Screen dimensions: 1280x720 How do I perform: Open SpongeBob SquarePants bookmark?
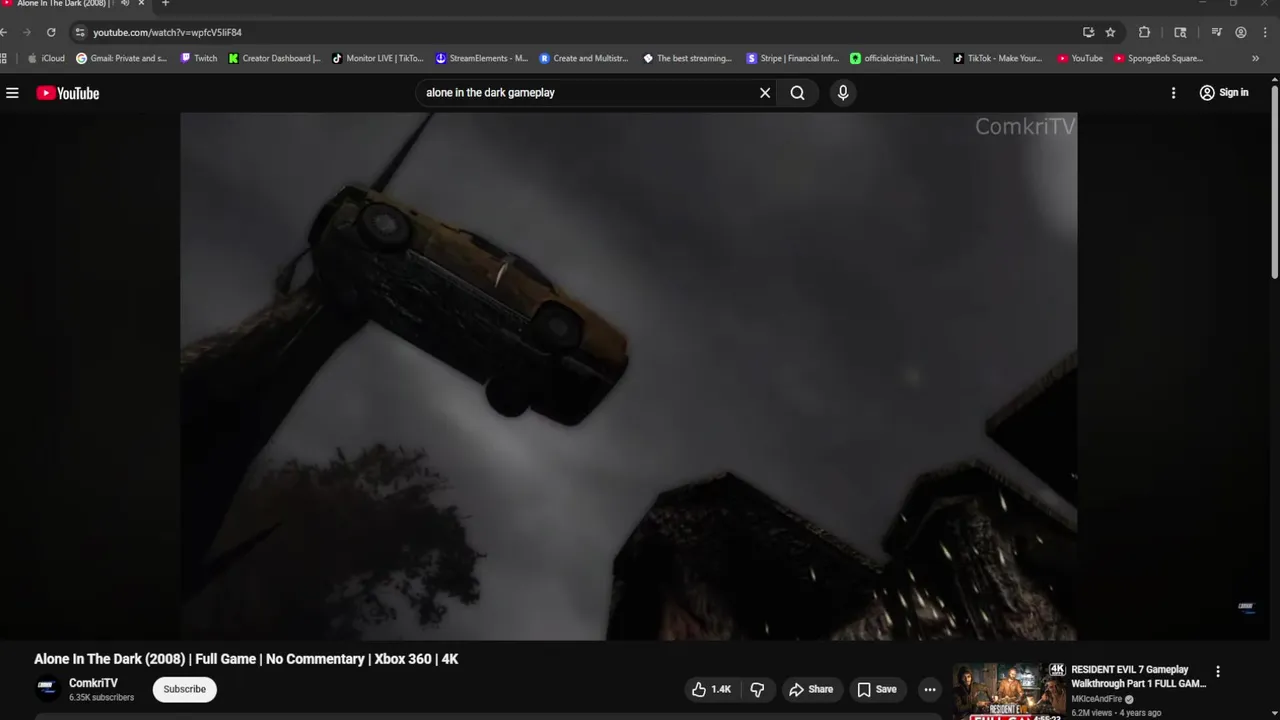tap(1158, 58)
